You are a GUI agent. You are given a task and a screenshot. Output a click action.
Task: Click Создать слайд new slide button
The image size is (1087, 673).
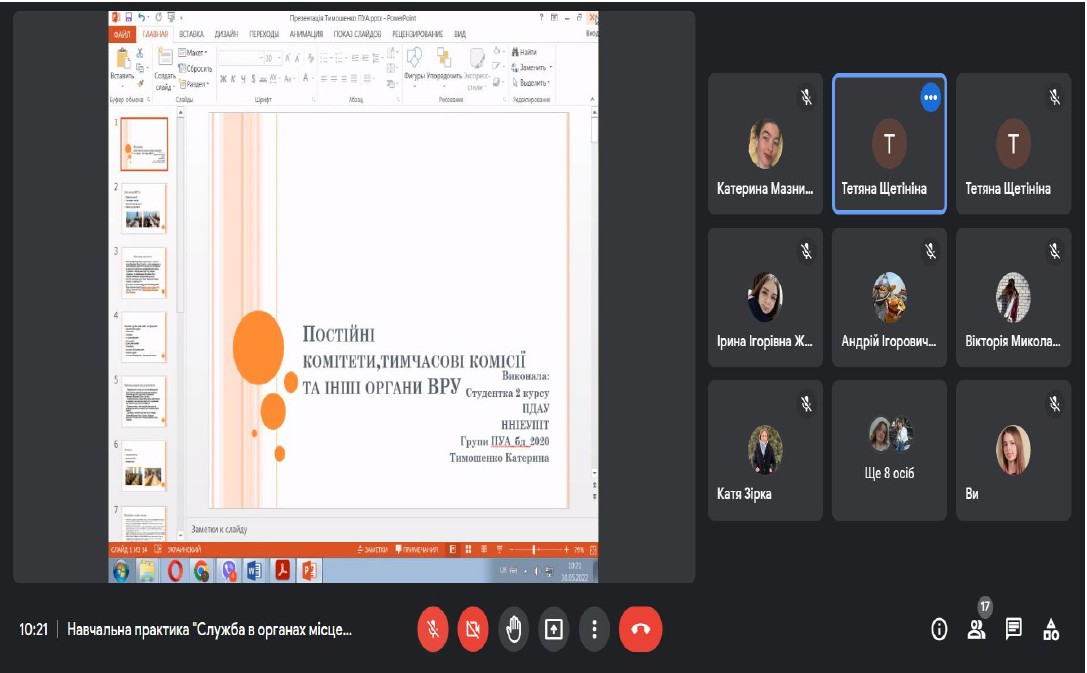(x=164, y=69)
